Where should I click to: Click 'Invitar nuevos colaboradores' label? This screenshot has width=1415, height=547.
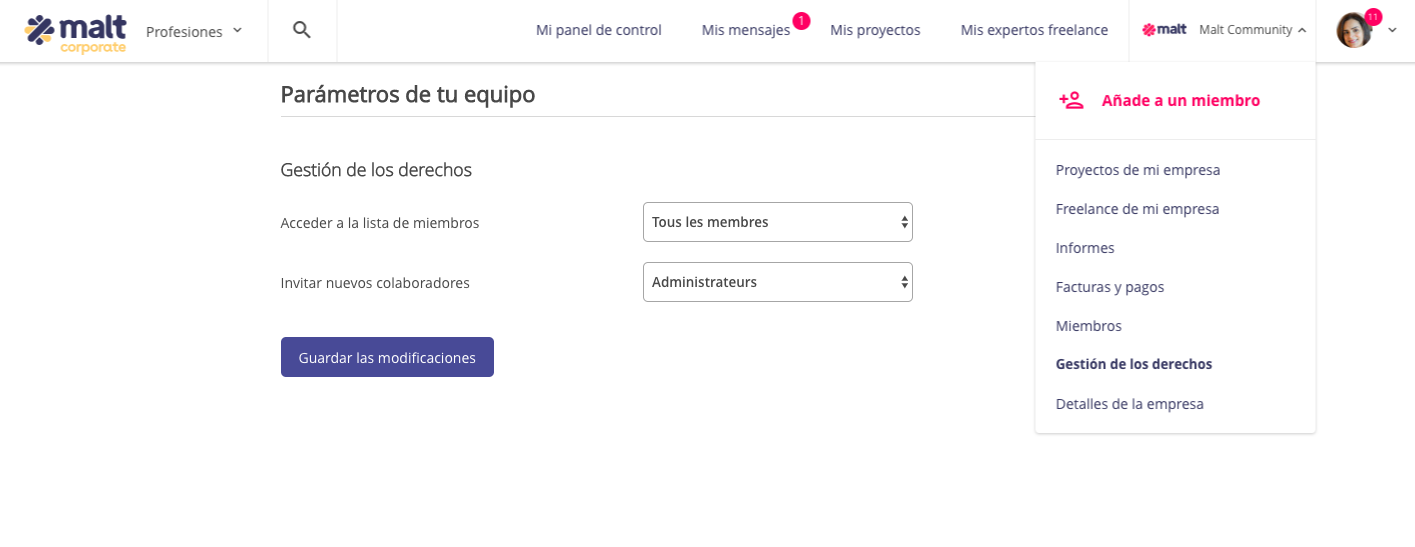(x=375, y=283)
